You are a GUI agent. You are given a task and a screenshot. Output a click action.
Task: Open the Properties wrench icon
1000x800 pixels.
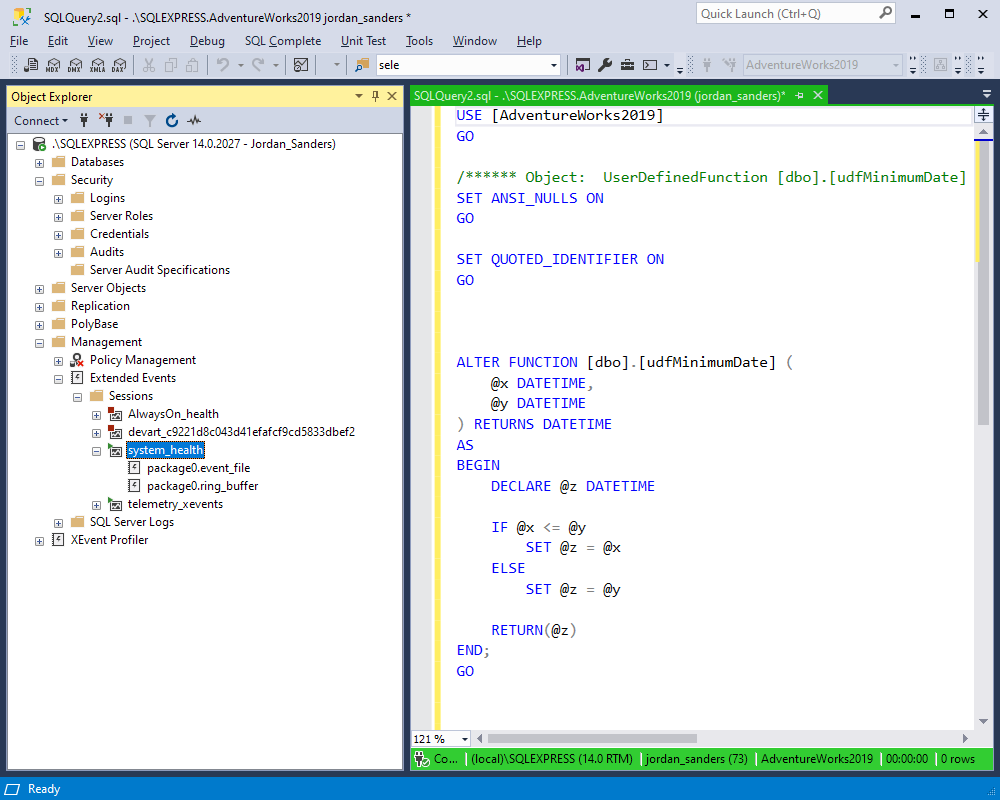click(x=605, y=65)
